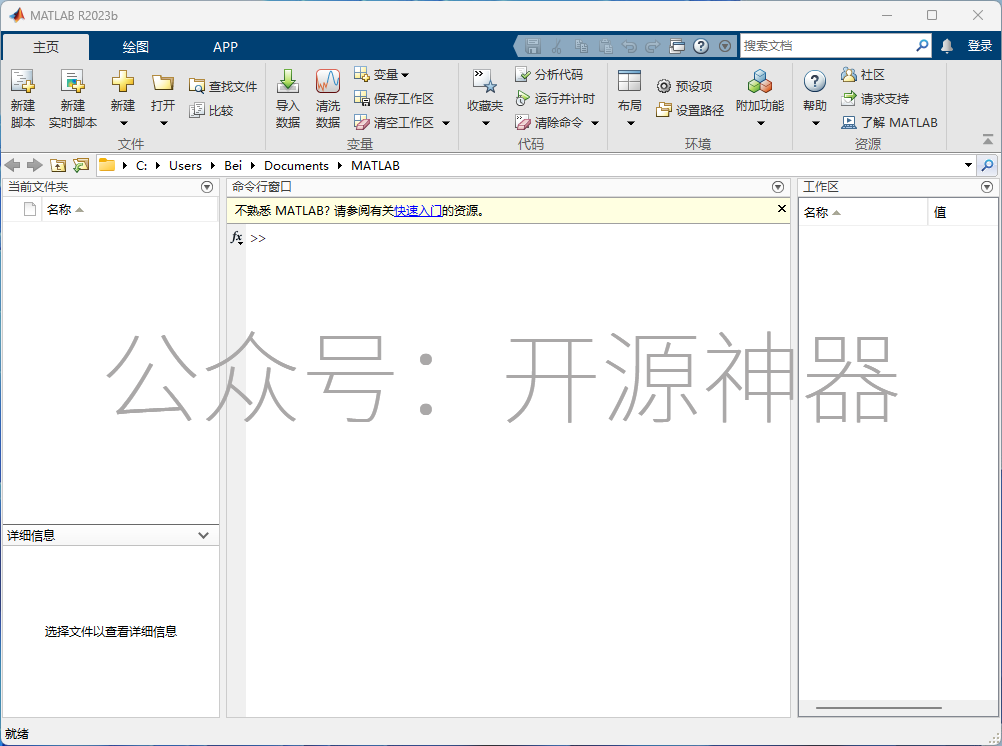The height and width of the screenshot is (746, 1002).
Task: Open 工作区 panel actions menu
Action: (x=987, y=187)
